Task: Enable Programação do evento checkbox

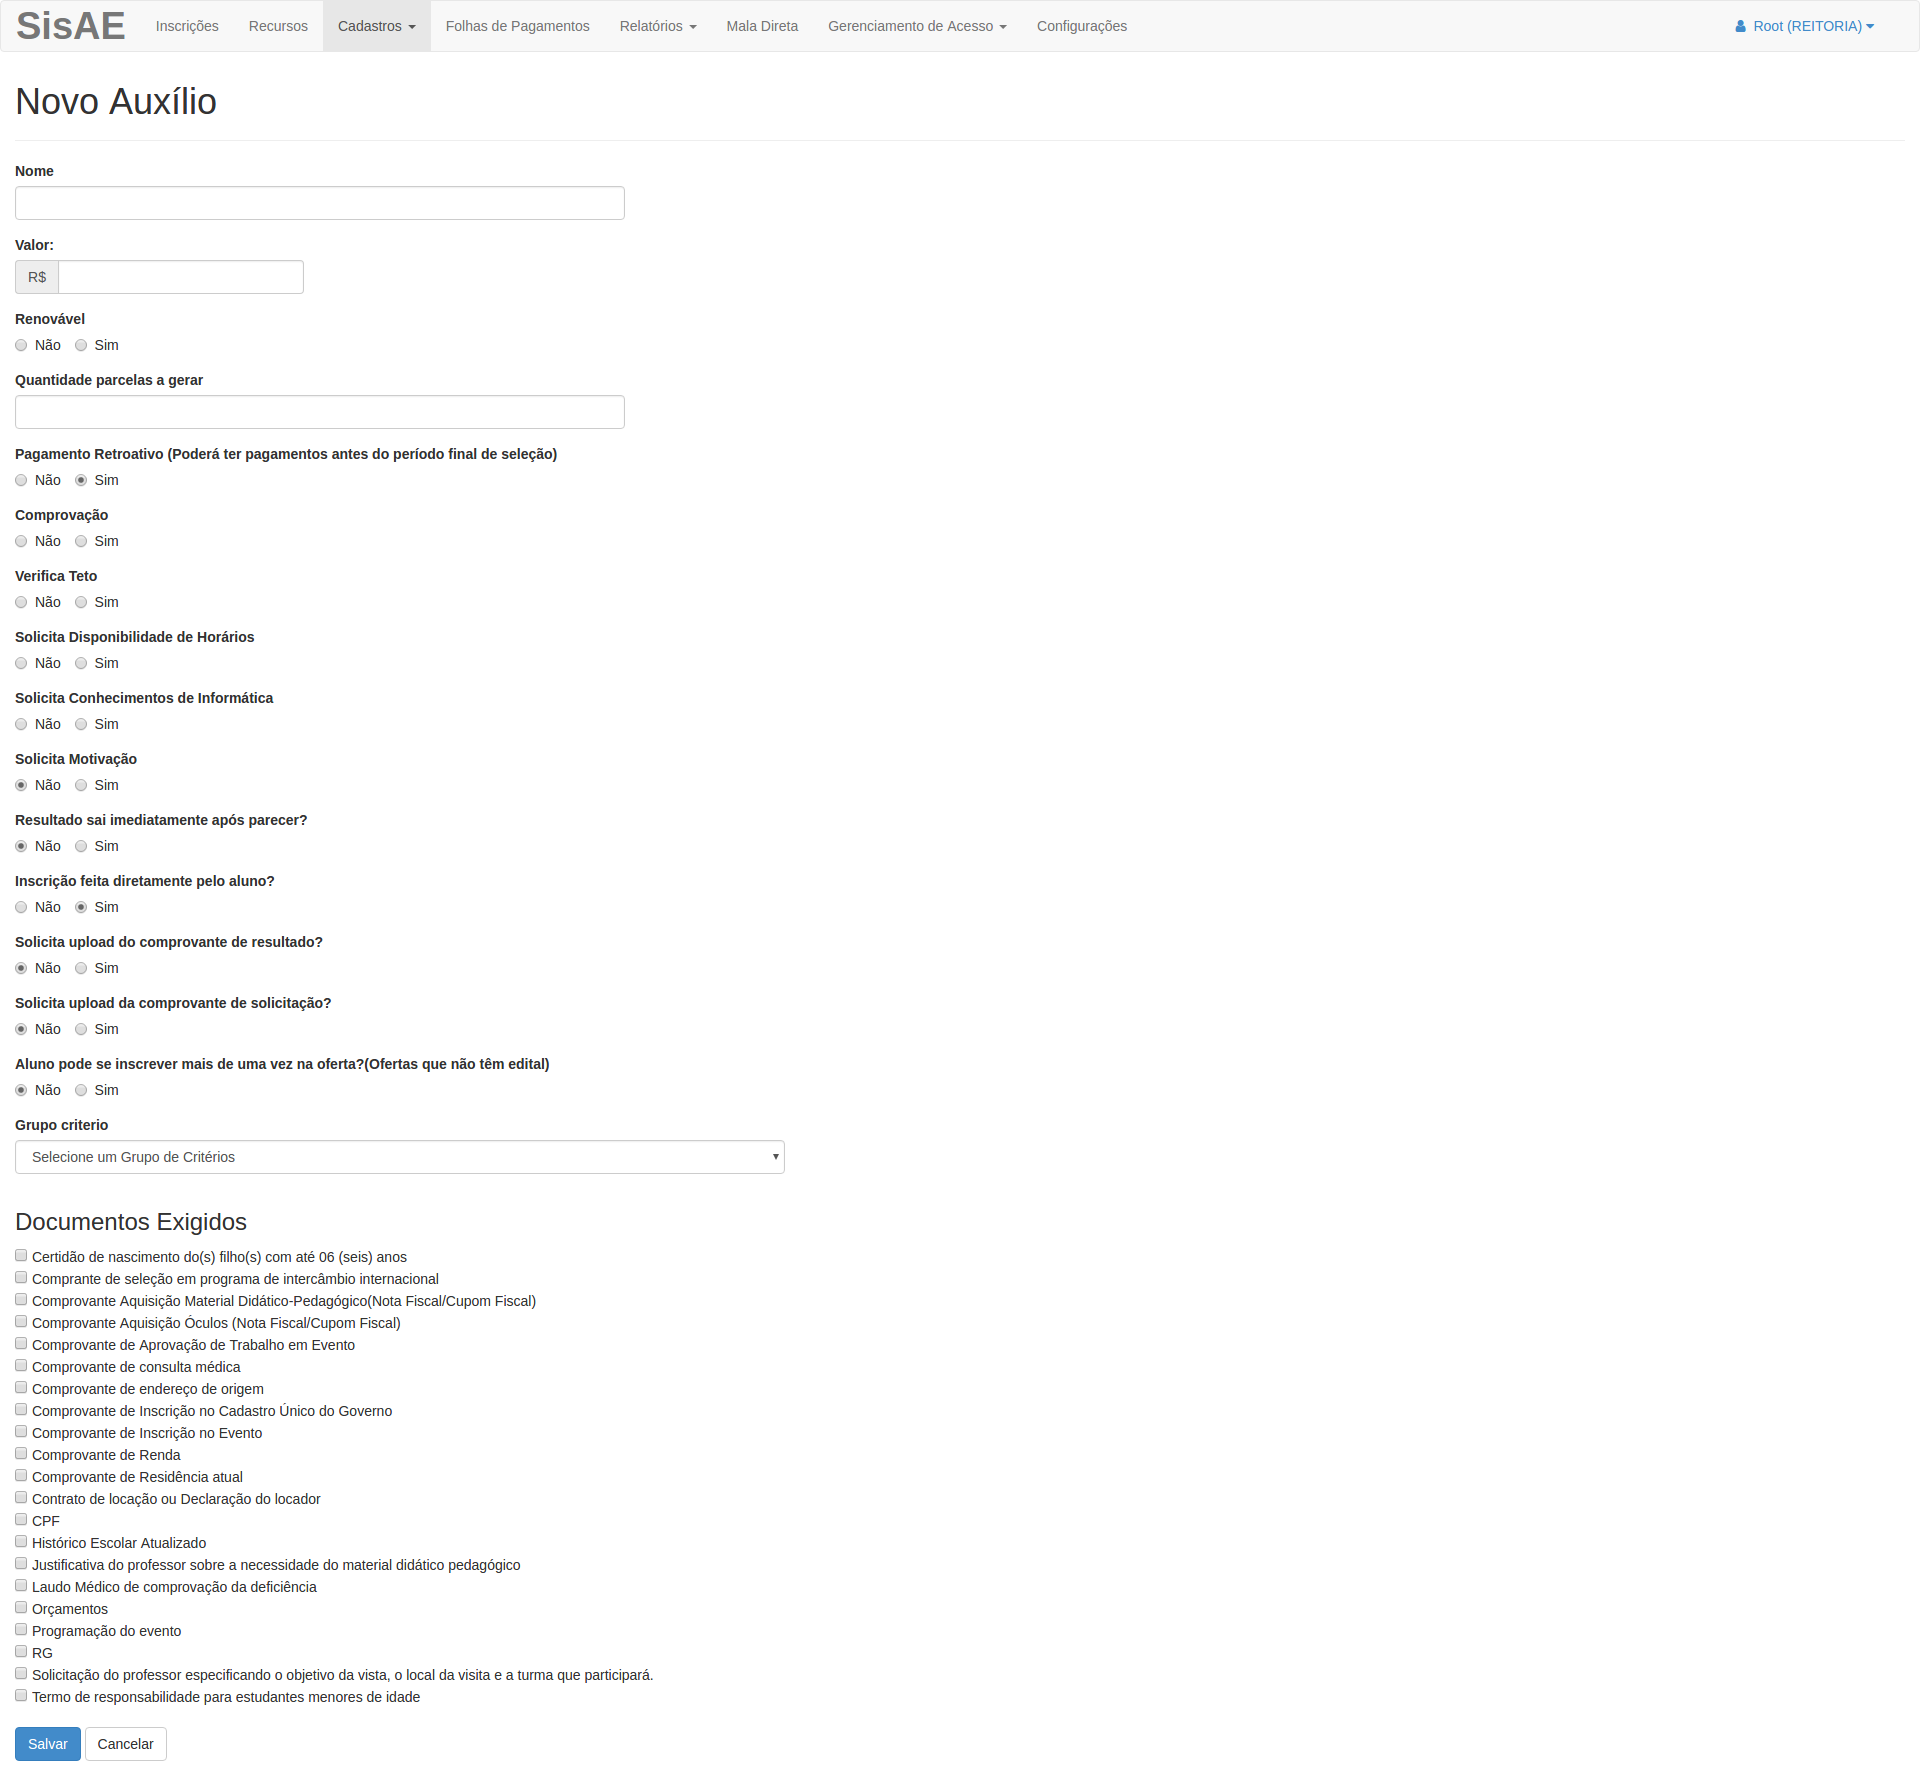Action: click(21, 1629)
